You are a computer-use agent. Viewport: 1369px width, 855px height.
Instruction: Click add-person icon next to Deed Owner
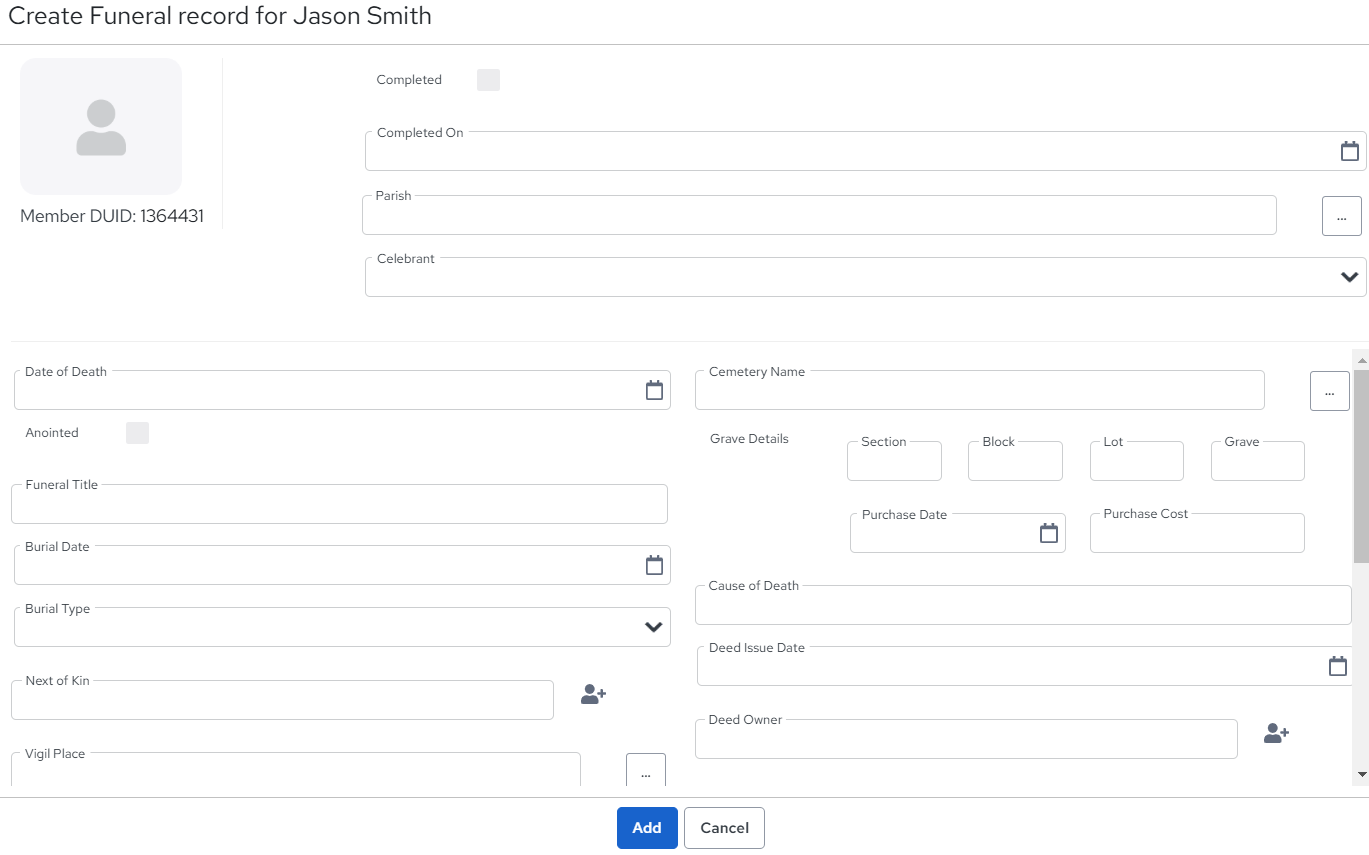[1276, 733]
